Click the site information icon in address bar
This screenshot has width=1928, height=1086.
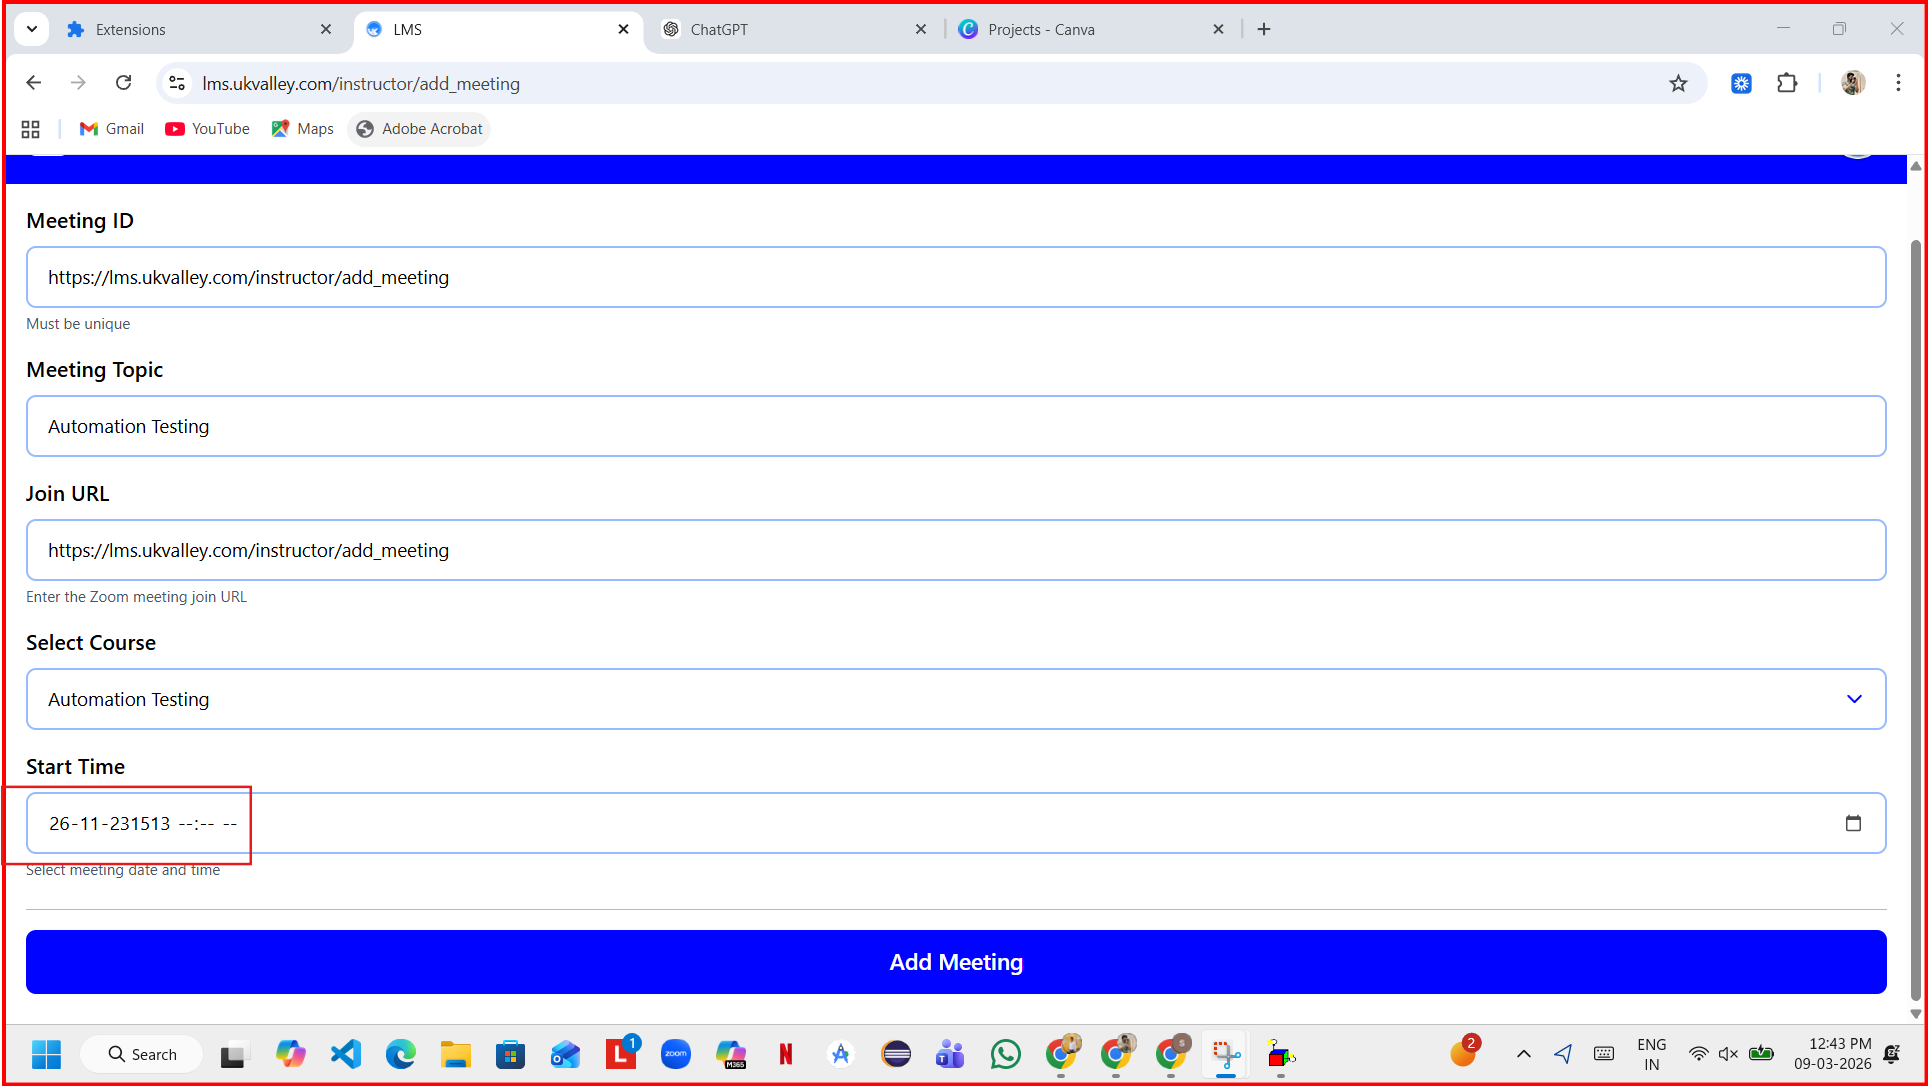coord(177,84)
